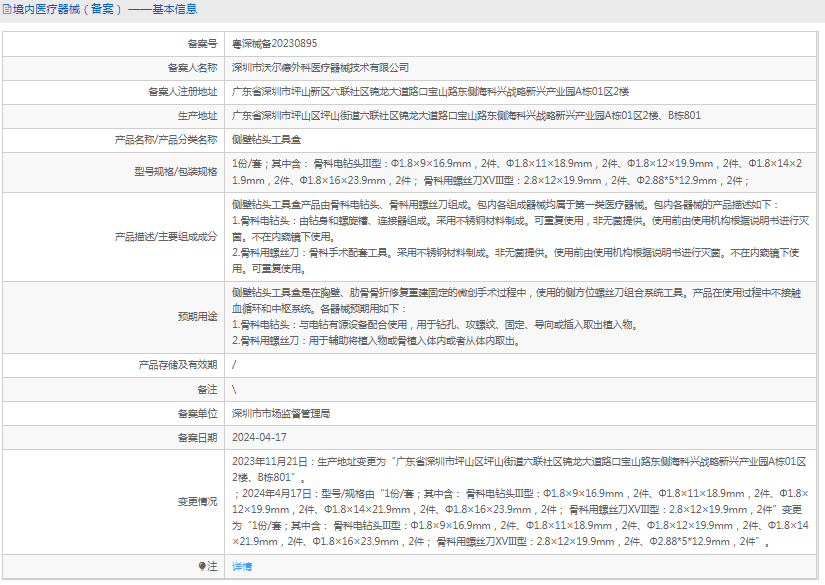Click the document icon beside the page title
The image size is (825, 585).
pos(7,9)
